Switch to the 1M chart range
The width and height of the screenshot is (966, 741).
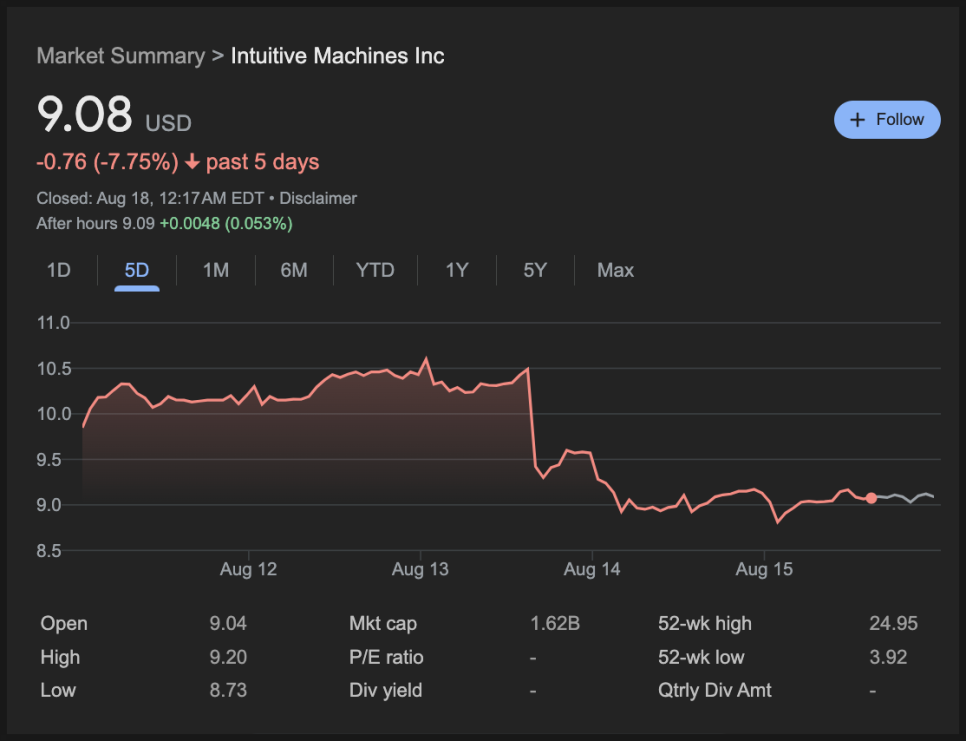pyautogui.click(x=216, y=270)
